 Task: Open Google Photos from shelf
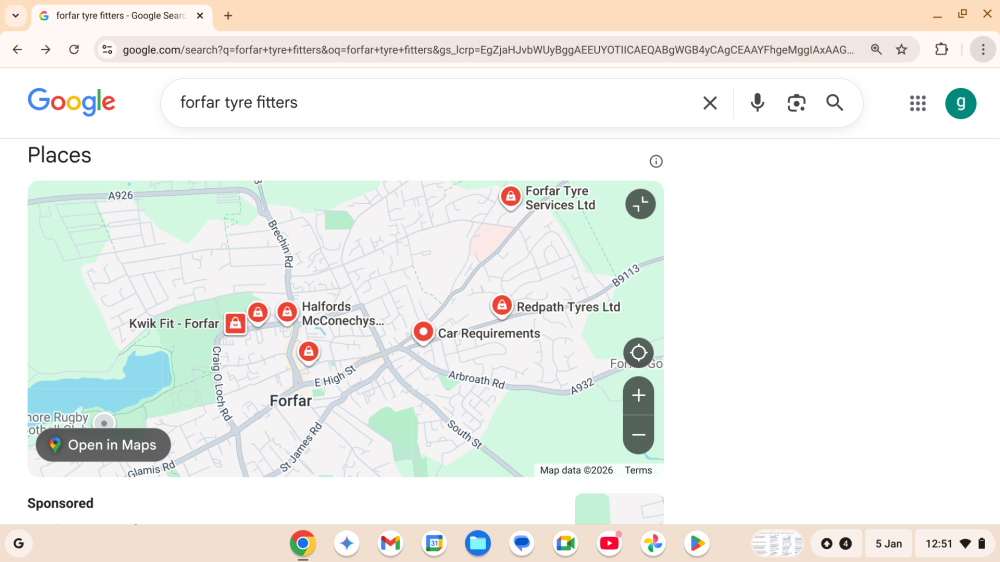click(x=653, y=544)
